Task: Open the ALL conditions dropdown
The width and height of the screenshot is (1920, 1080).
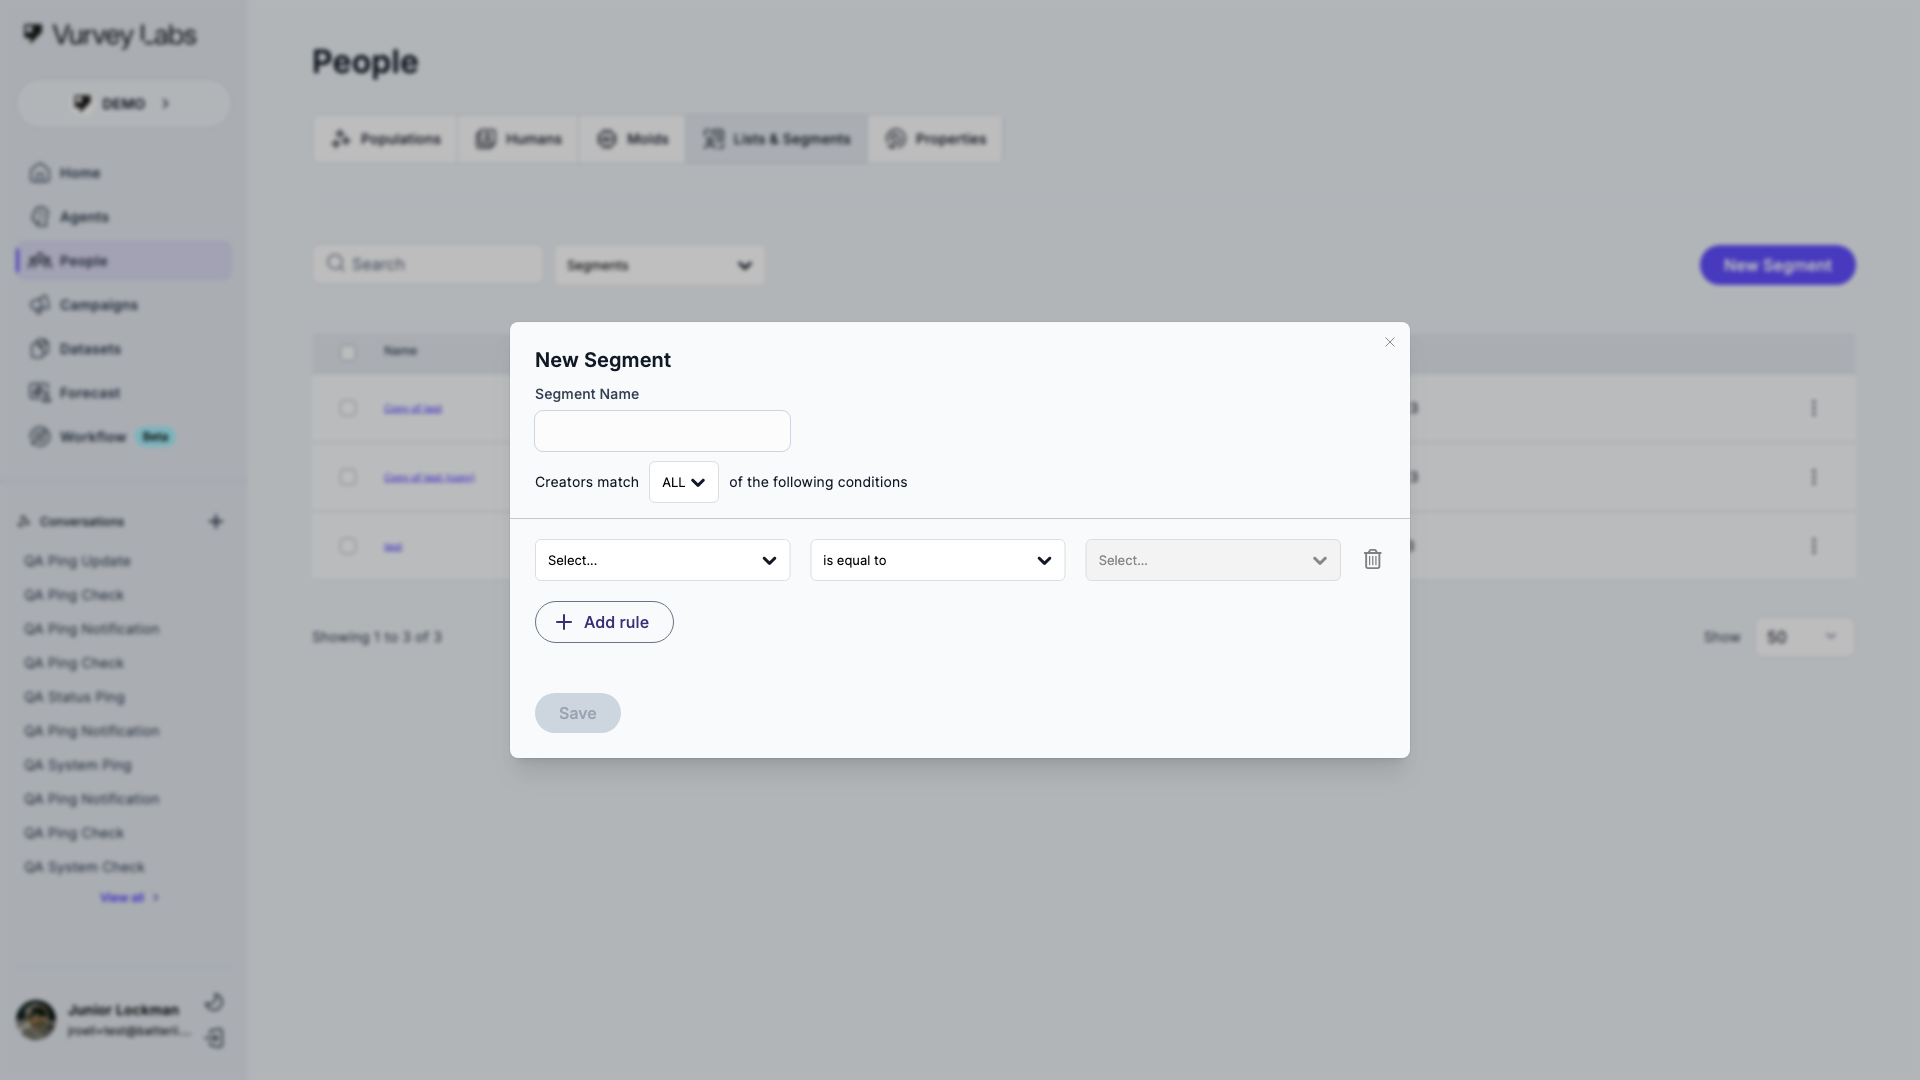Action: pos(683,481)
